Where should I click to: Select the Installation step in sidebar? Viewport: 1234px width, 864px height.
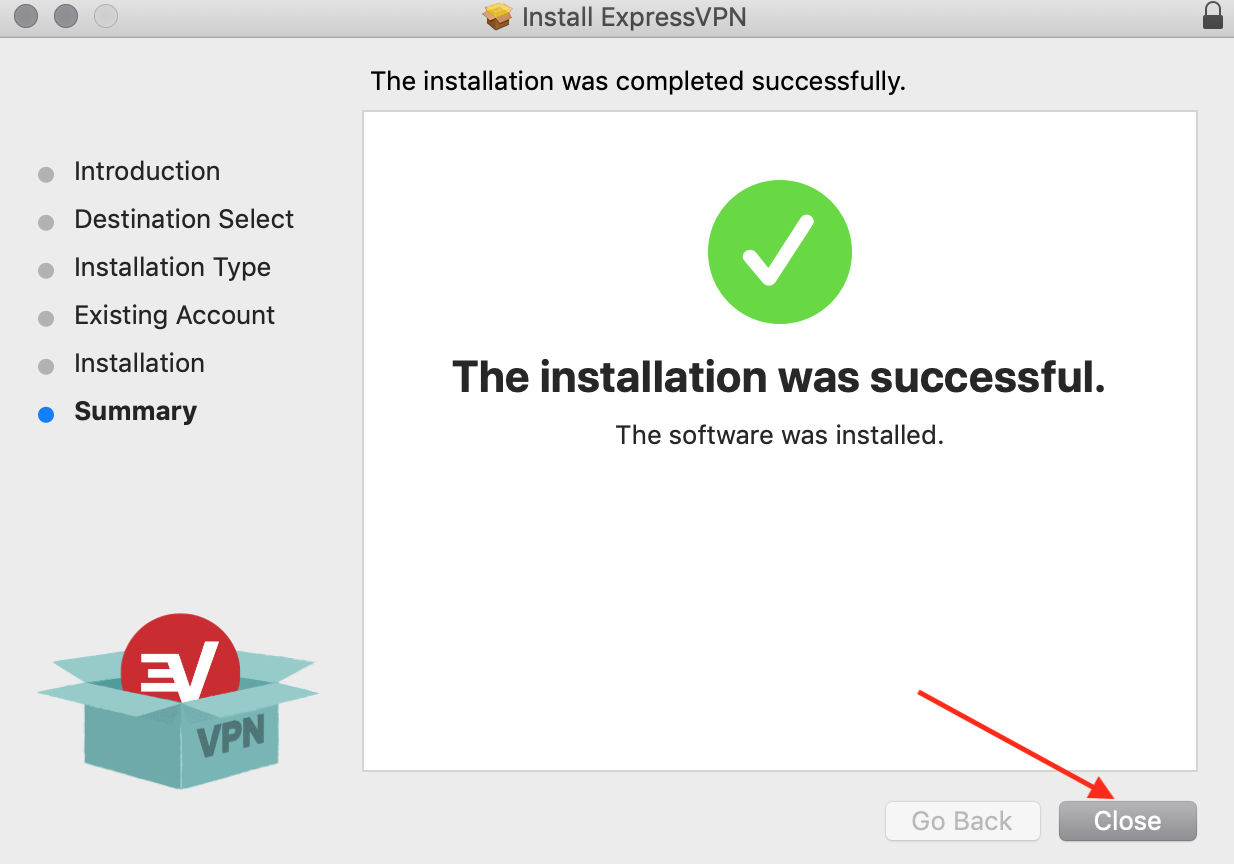(139, 364)
